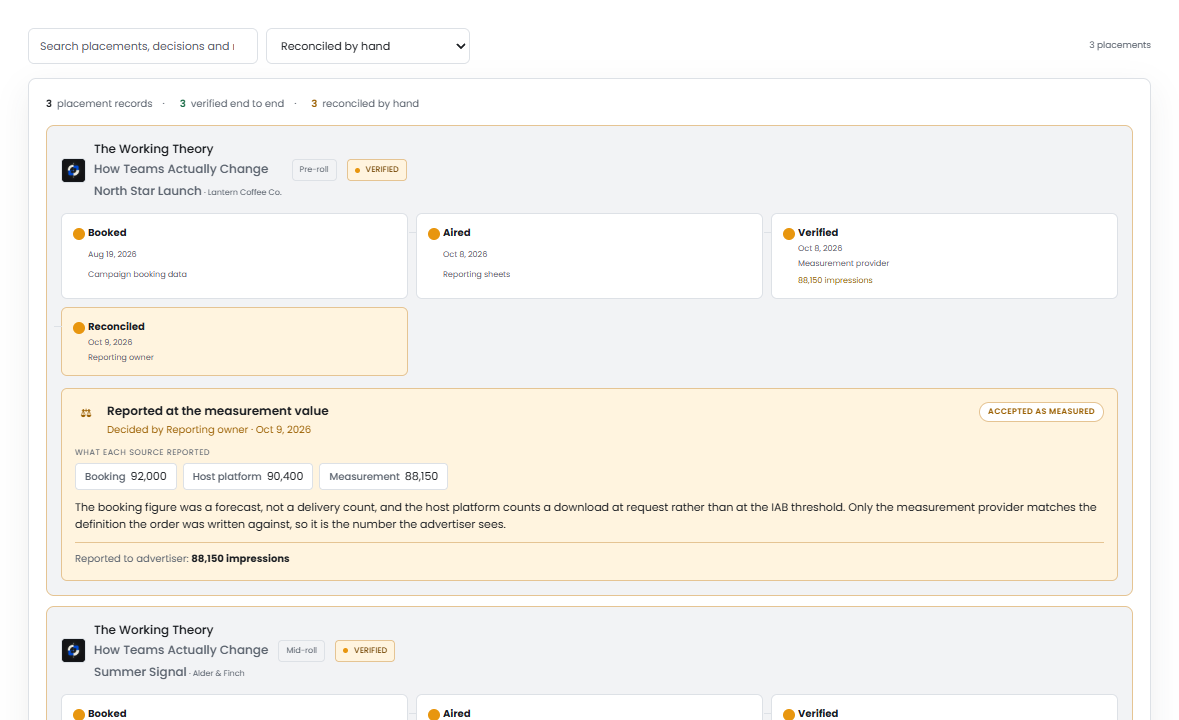The width and height of the screenshot is (1179, 720).
Task: Click the Measurement 88,150 source chip
Action: coord(383,476)
